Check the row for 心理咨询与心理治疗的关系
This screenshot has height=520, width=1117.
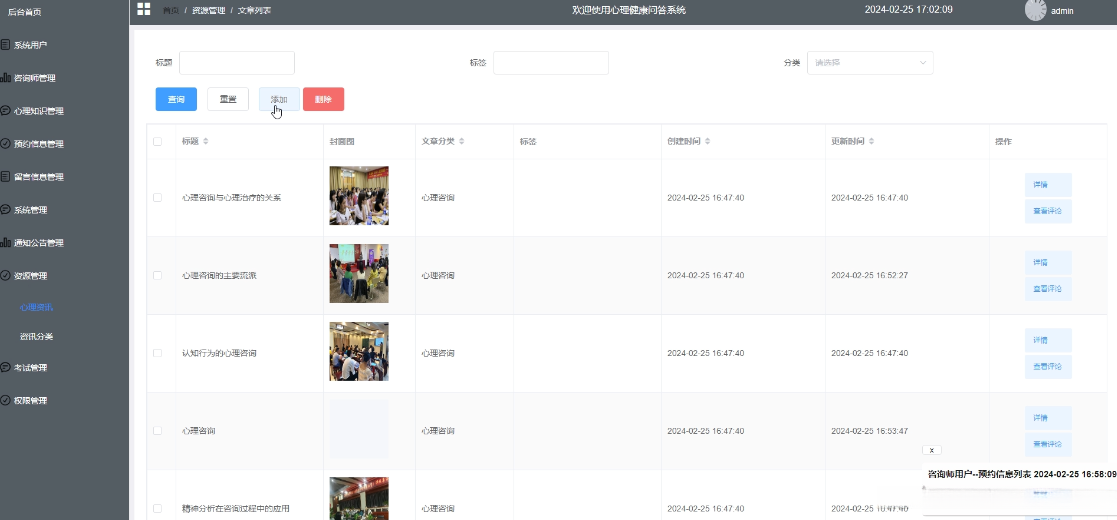(x=157, y=197)
